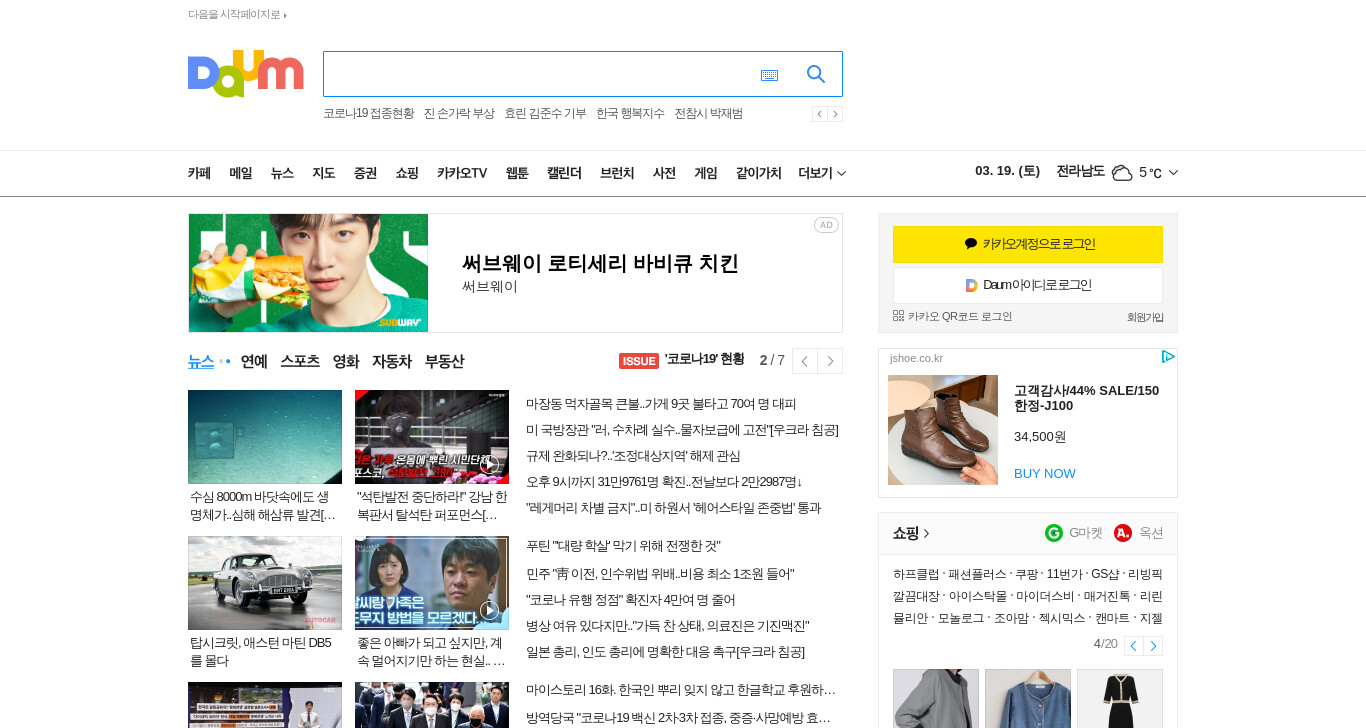Open the deep-sea 수심 8000m article thumbnail
The image size is (1366, 728).
click(x=265, y=437)
